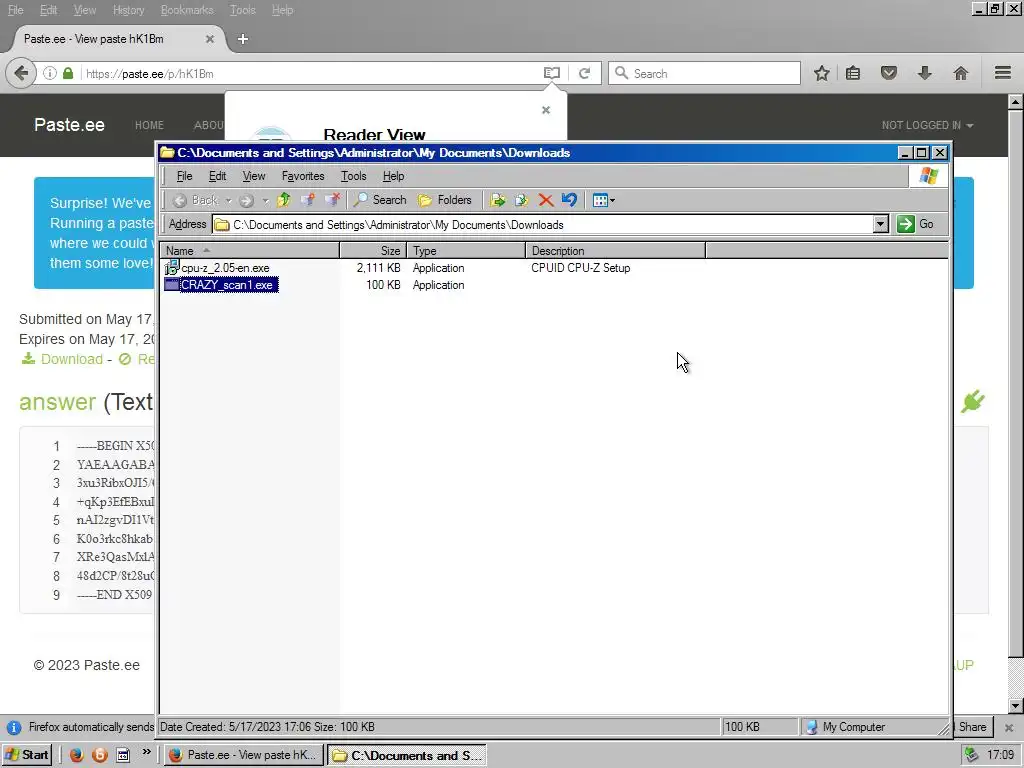This screenshot has width=1024, height=768.
Task: Click 'CPUID CPU-Z Setup' description cell
Action: point(581,268)
